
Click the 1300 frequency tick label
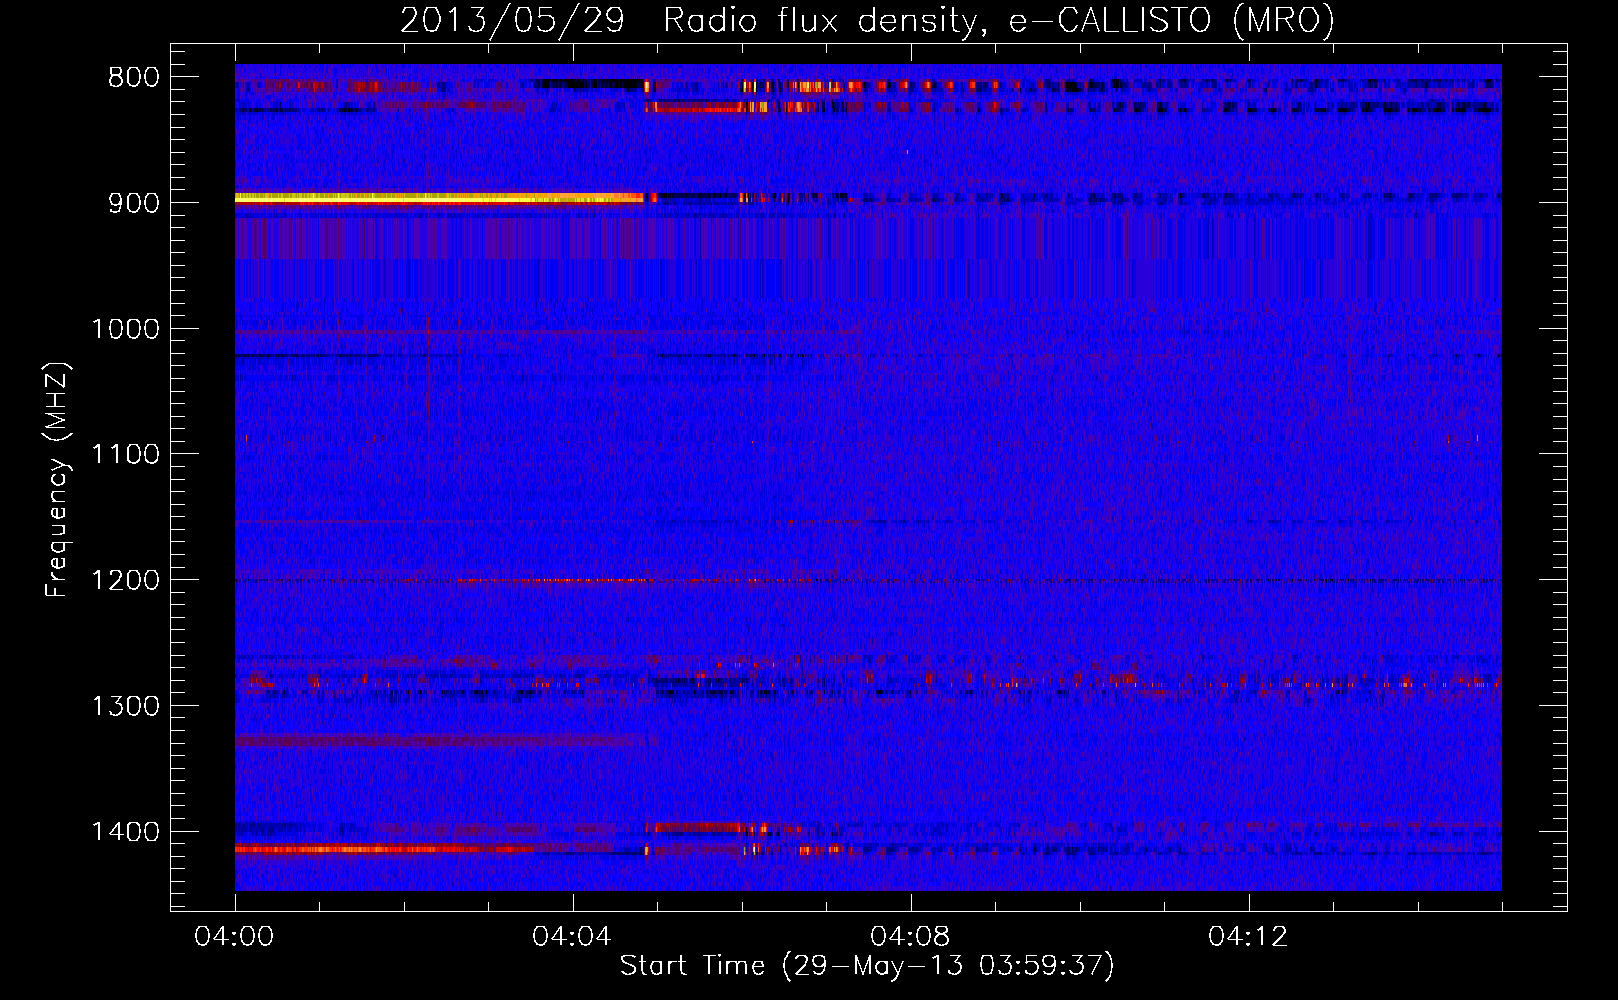tap(125, 707)
